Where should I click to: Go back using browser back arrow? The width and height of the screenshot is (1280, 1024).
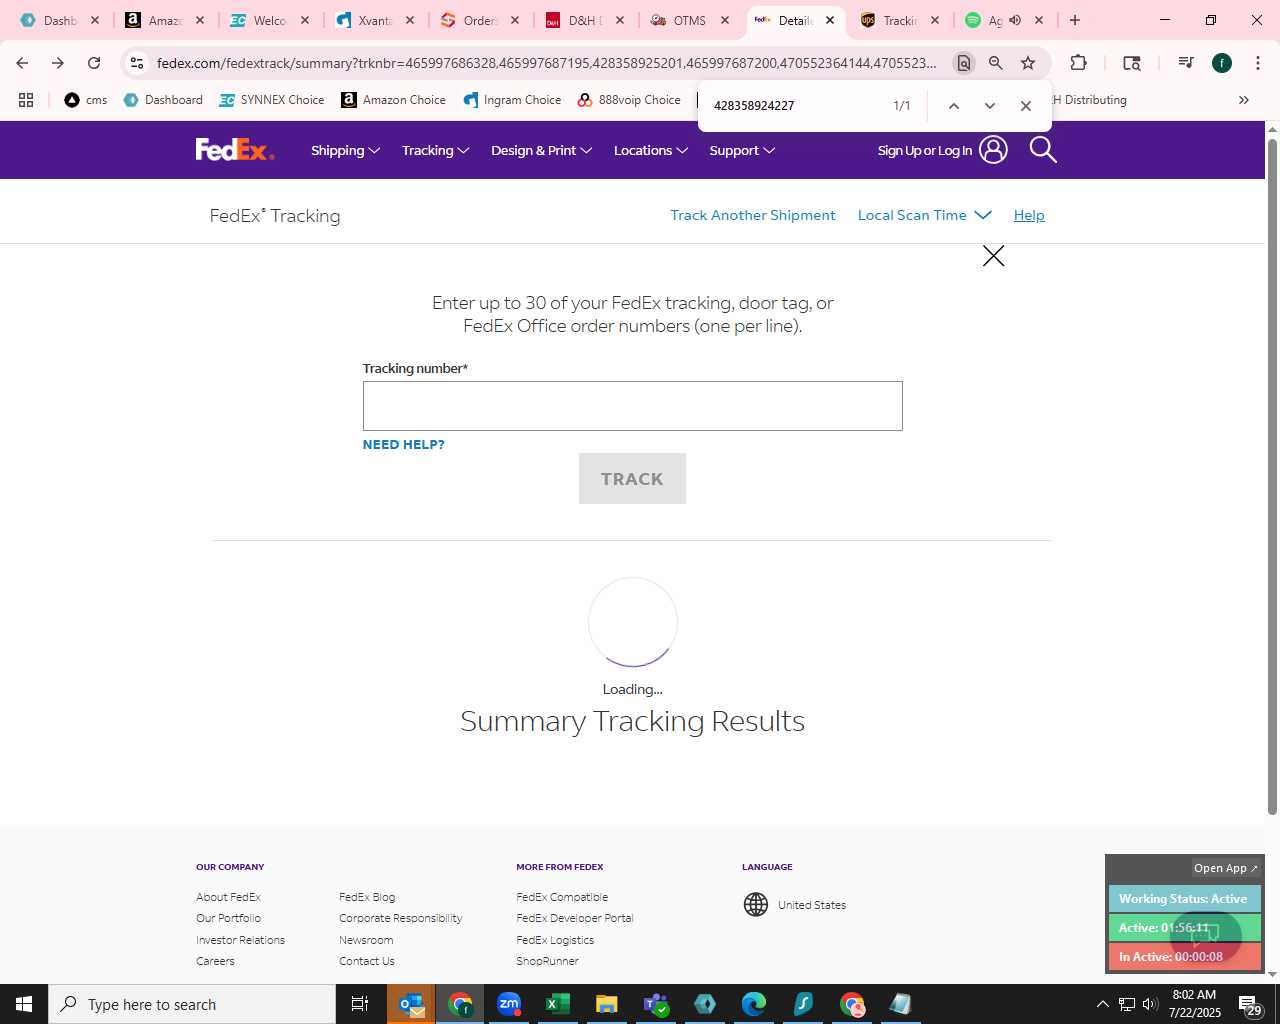(22, 63)
